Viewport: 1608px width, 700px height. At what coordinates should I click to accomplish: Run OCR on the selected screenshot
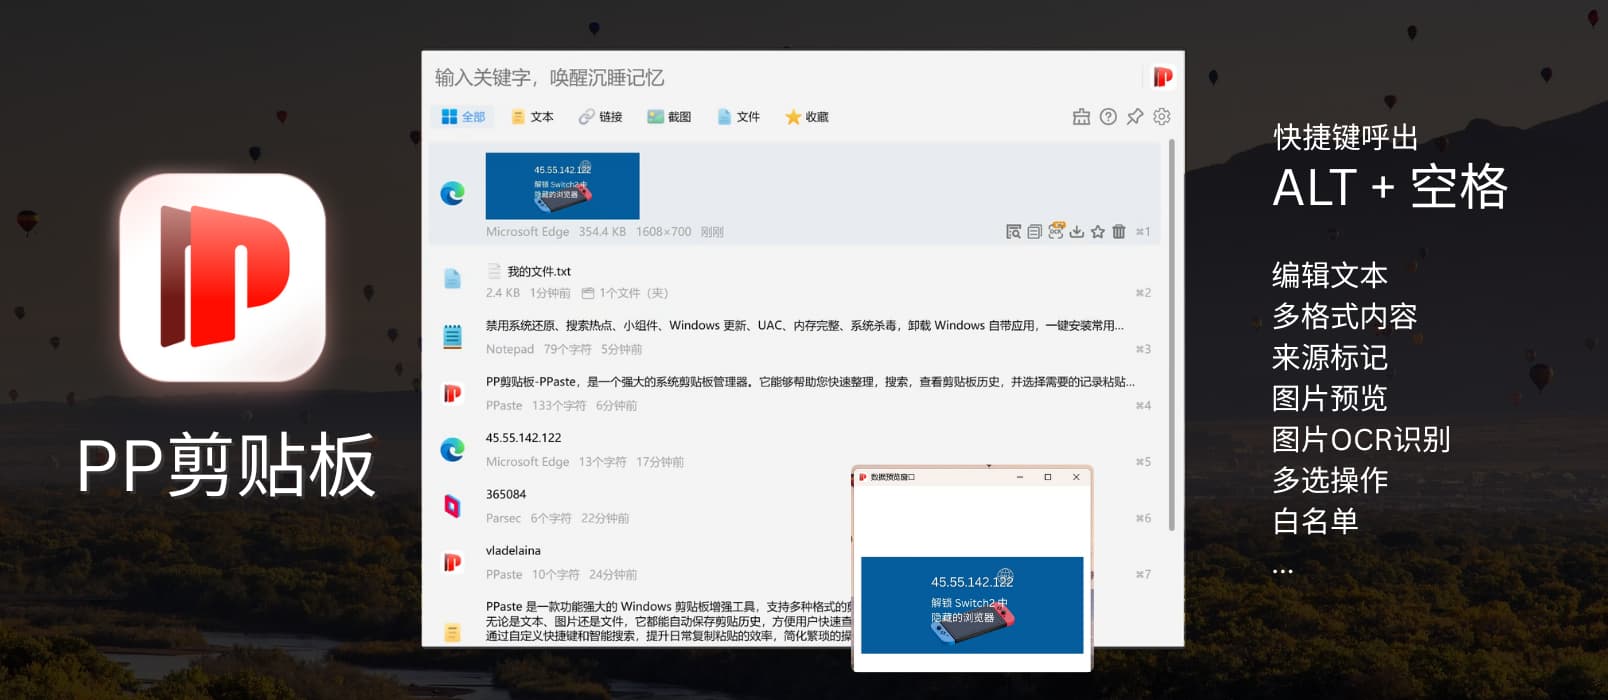[1055, 232]
